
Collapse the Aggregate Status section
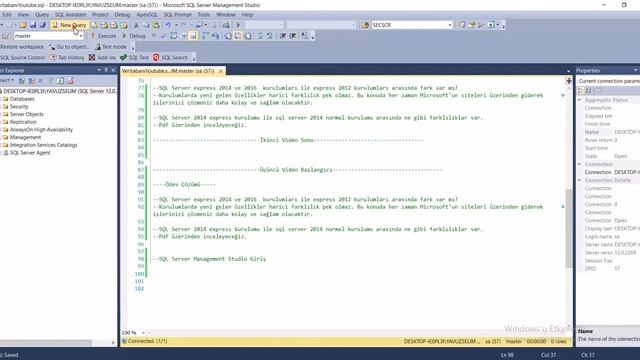click(x=580, y=100)
